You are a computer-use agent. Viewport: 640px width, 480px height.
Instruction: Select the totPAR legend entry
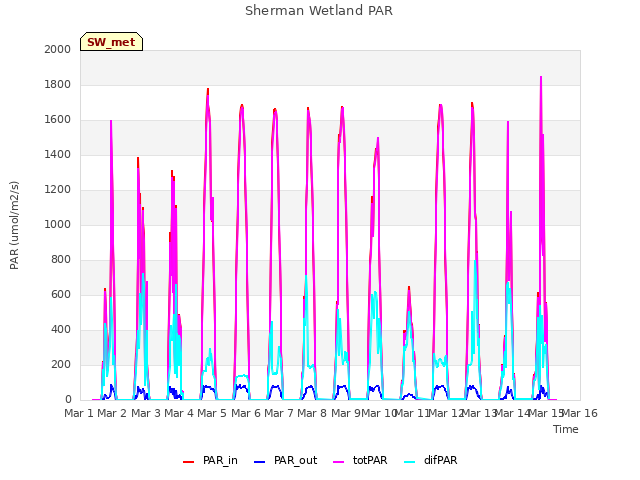coord(360,460)
